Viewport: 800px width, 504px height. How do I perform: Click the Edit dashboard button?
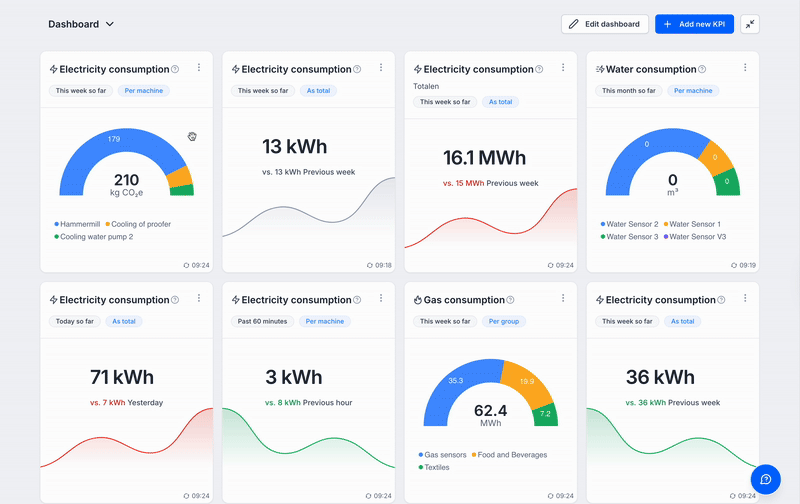(605, 24)
